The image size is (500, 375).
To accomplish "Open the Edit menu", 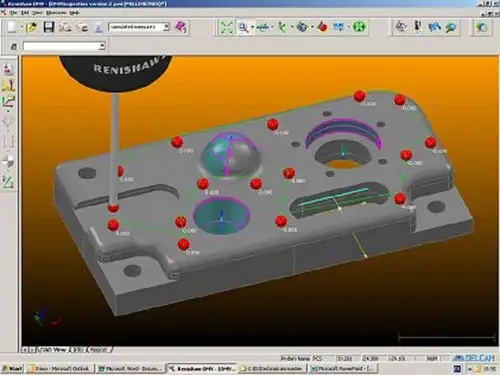I will [25, 13].
